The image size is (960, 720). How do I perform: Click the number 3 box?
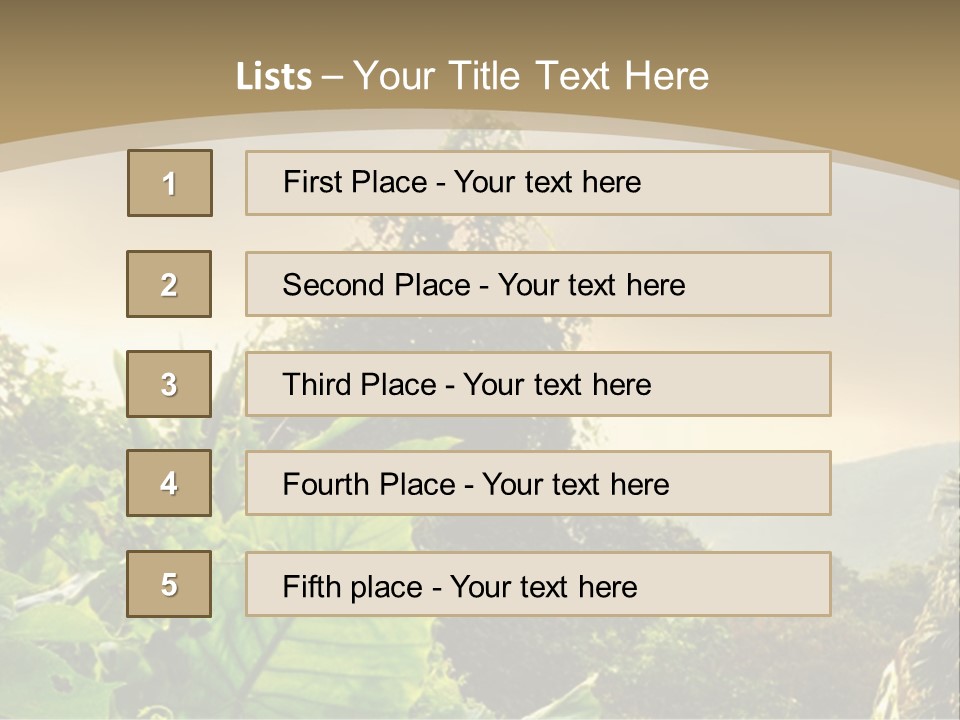coord(169,384)
